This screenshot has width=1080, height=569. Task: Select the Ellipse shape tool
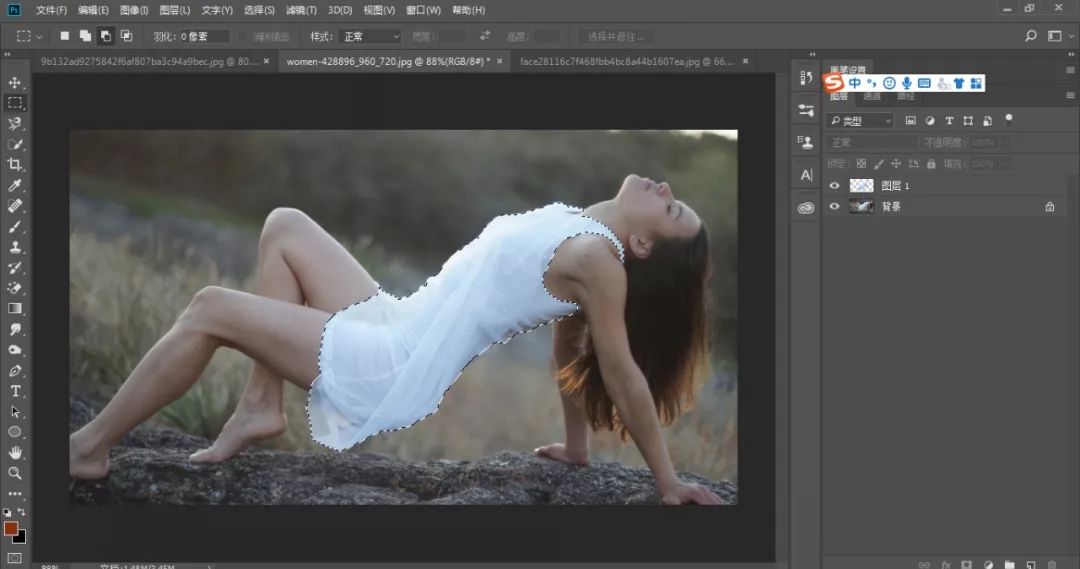pyautogui.click(x=14, y=432)
